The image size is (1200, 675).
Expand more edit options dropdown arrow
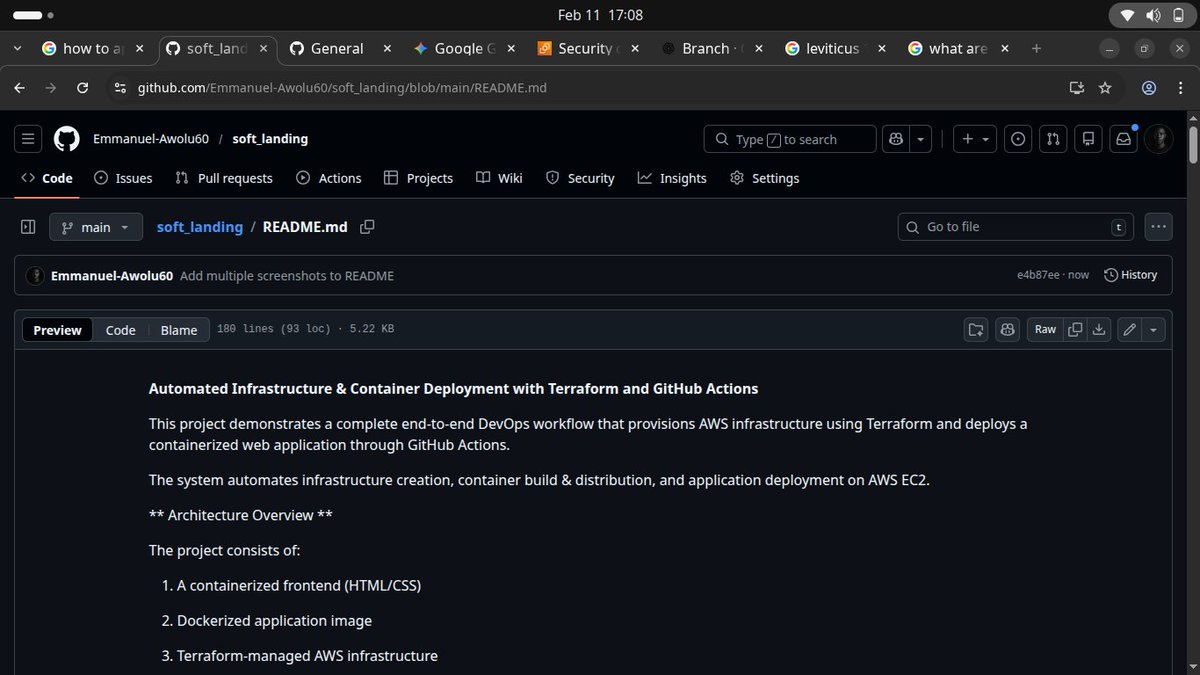(x=1154, y=329)
